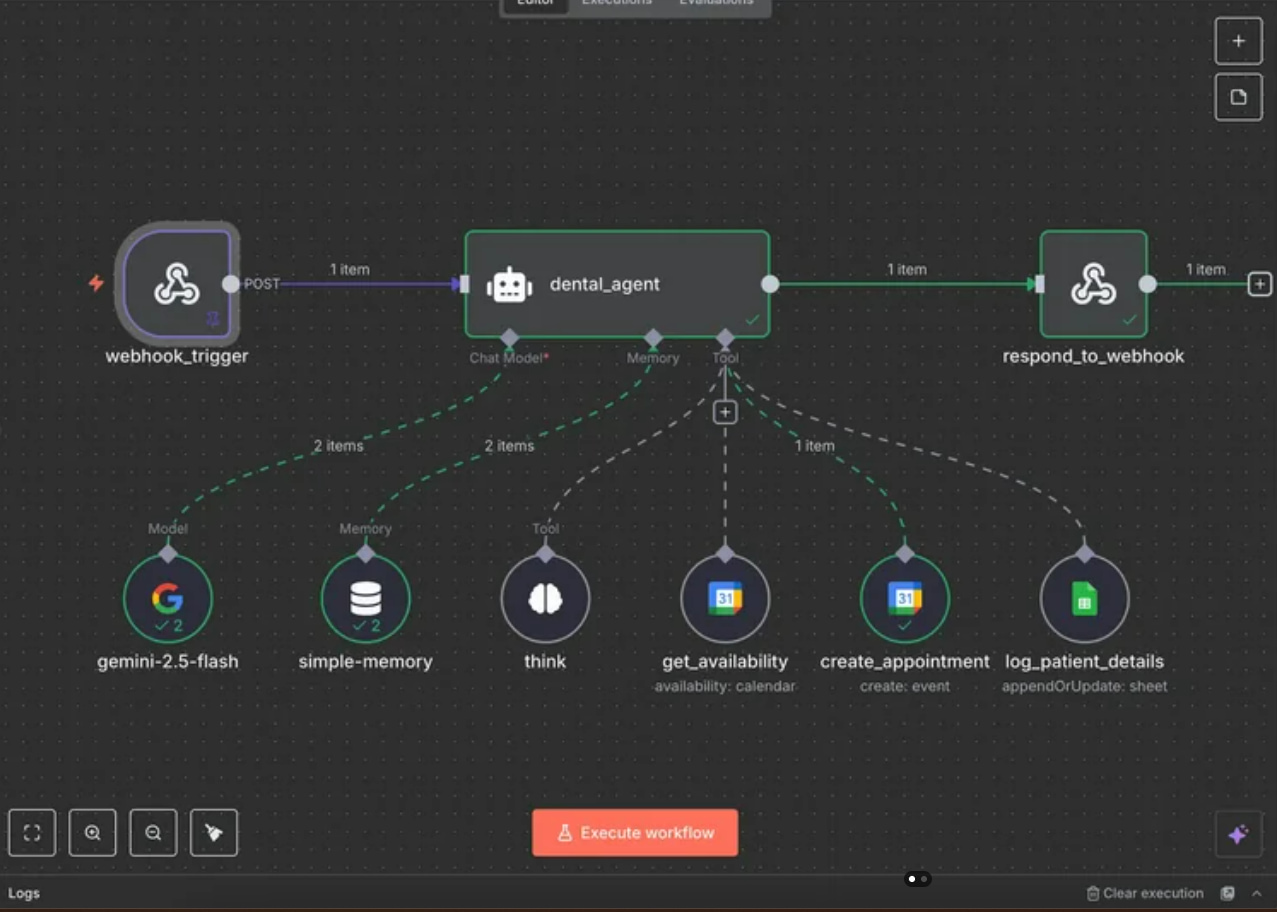Expand the Logs panel chevron
The height and width of the screenshot is (912, 1277).
tap(1257, 893)
